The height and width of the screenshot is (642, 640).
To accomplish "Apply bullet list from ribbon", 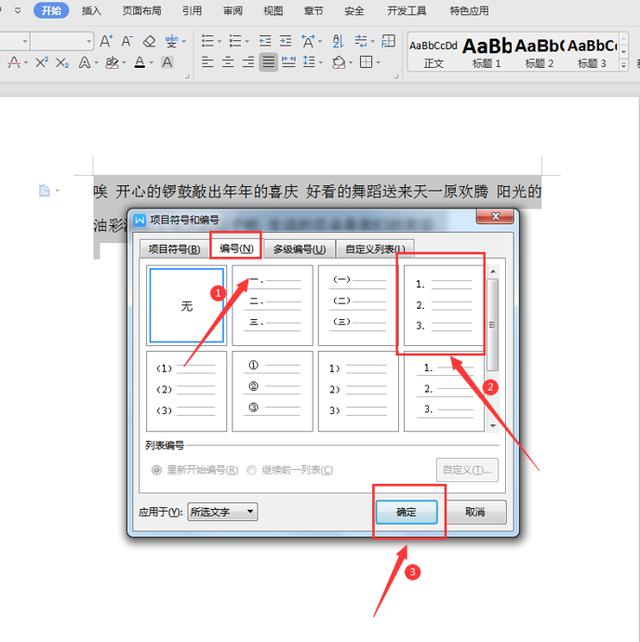I will point(208,41).
